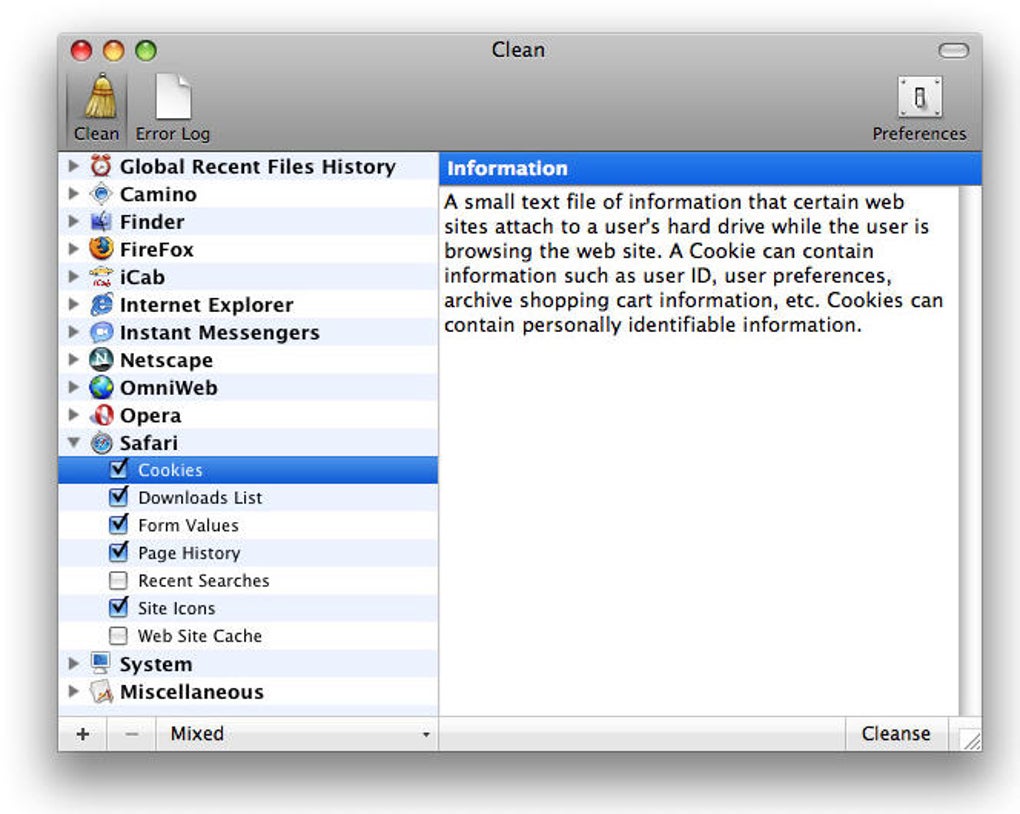Click the System computer icon
This screenshot has height=814, width=1020.
pos(101,664)
